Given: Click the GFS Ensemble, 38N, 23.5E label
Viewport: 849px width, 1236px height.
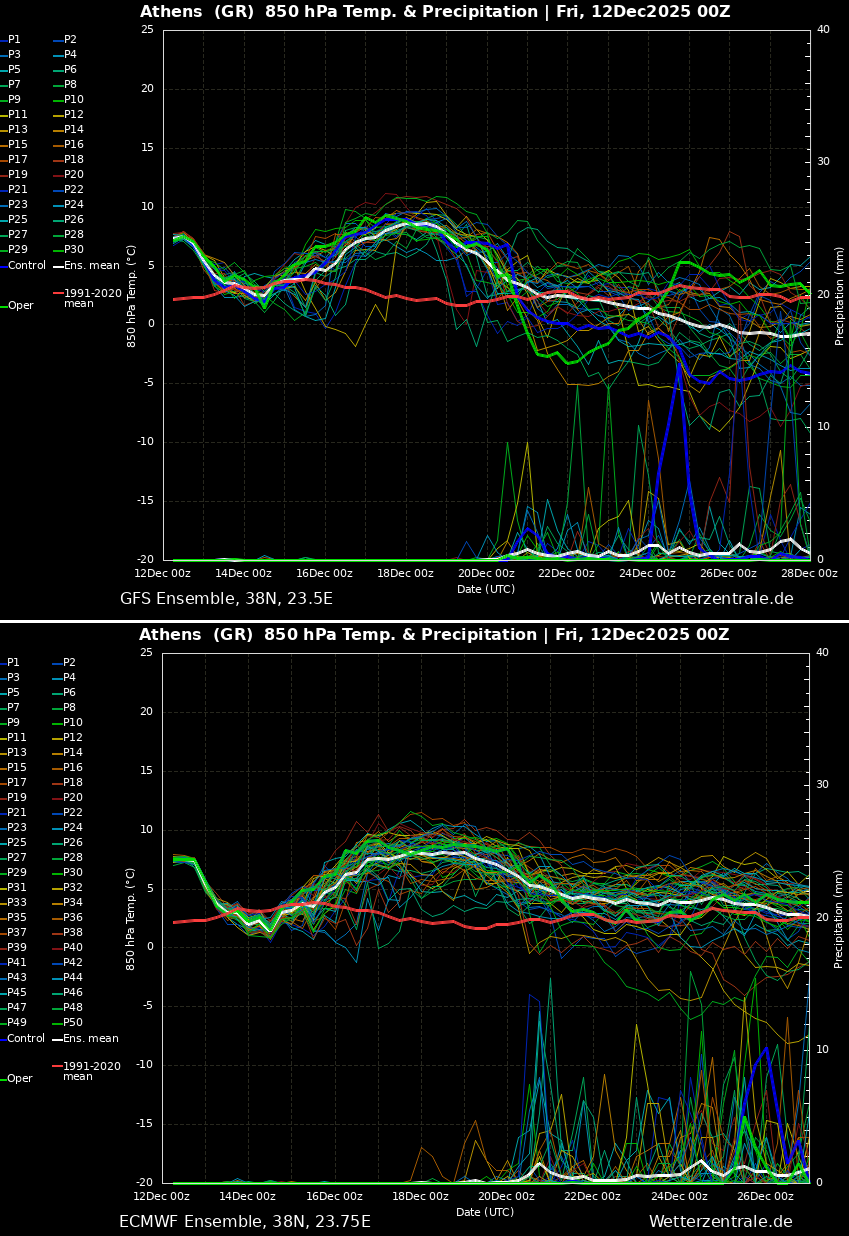Looking at the screenshot, I should (x=226, y=599).
